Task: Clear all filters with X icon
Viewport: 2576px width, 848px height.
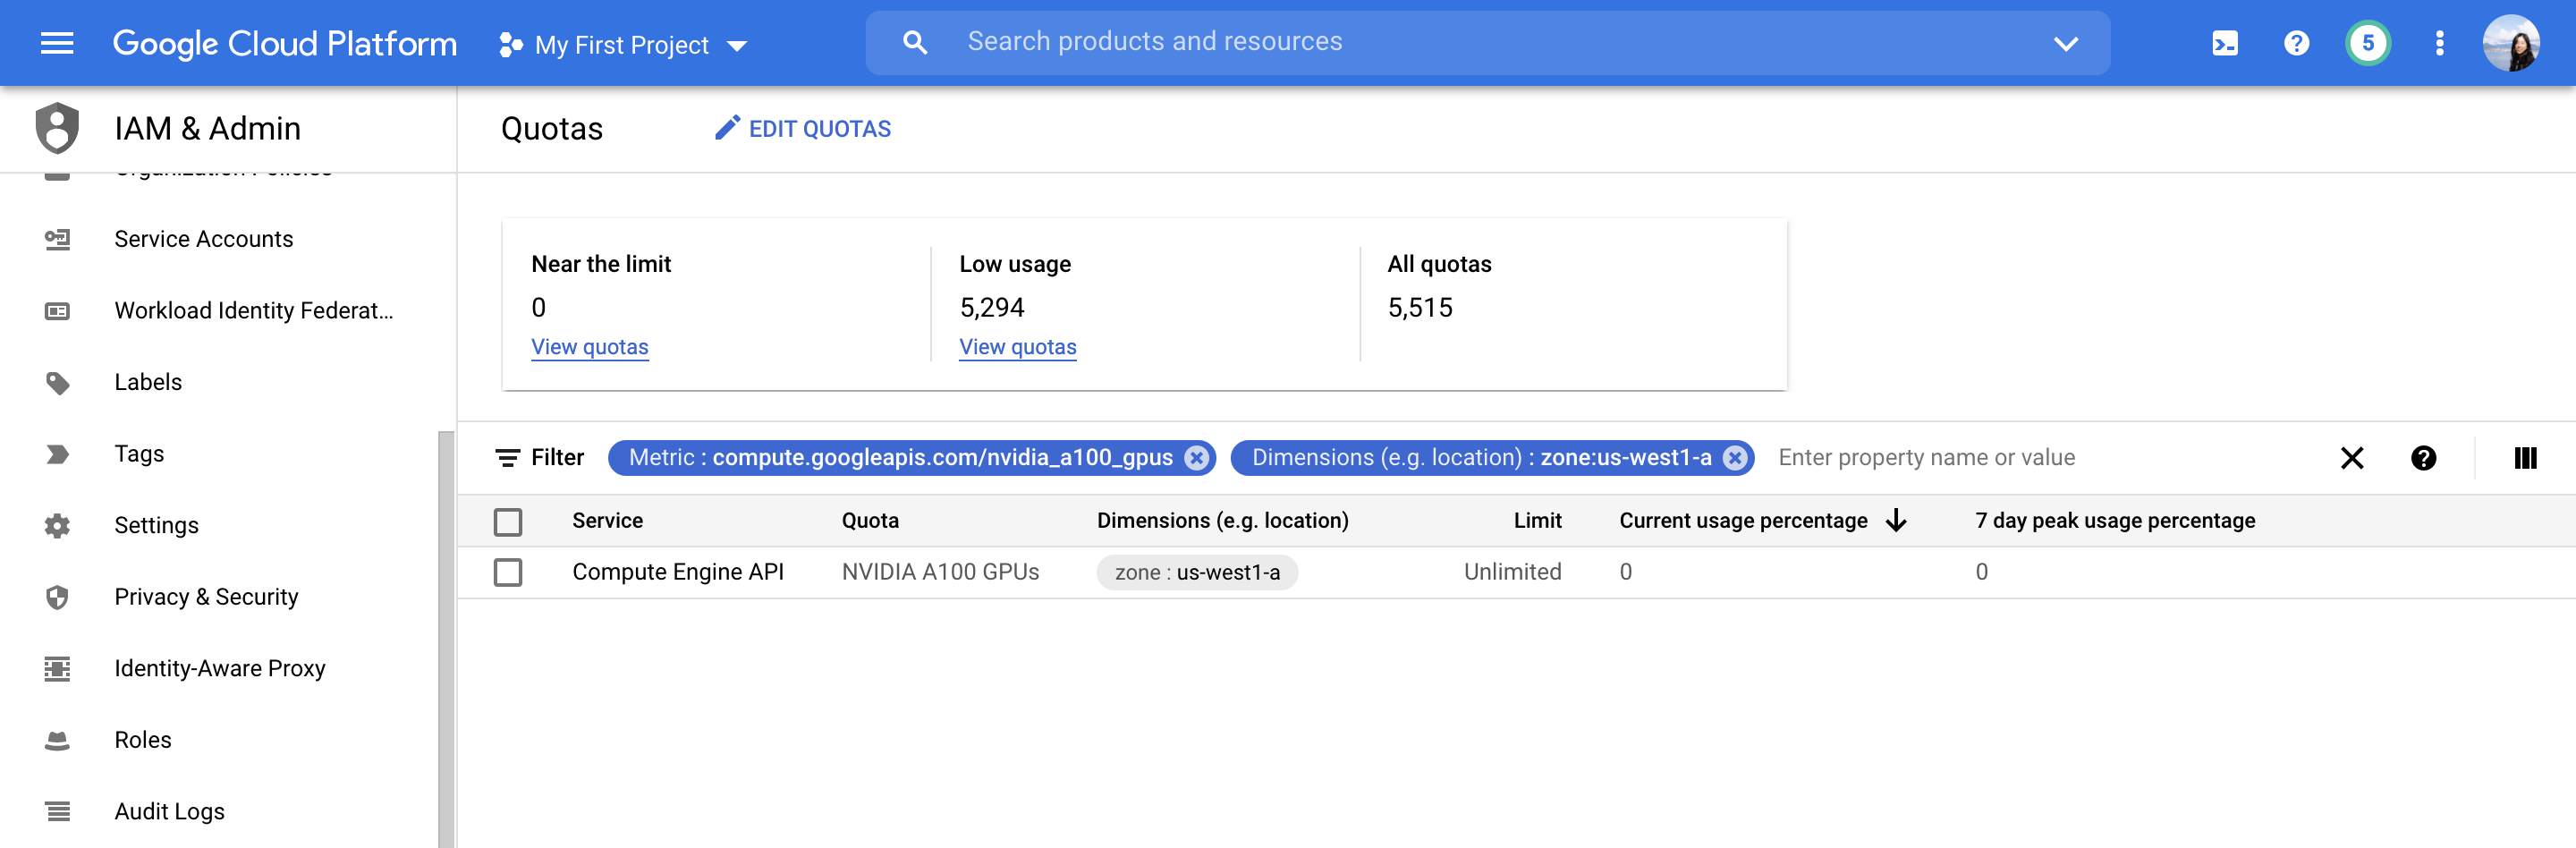Action: point(2352,458)
